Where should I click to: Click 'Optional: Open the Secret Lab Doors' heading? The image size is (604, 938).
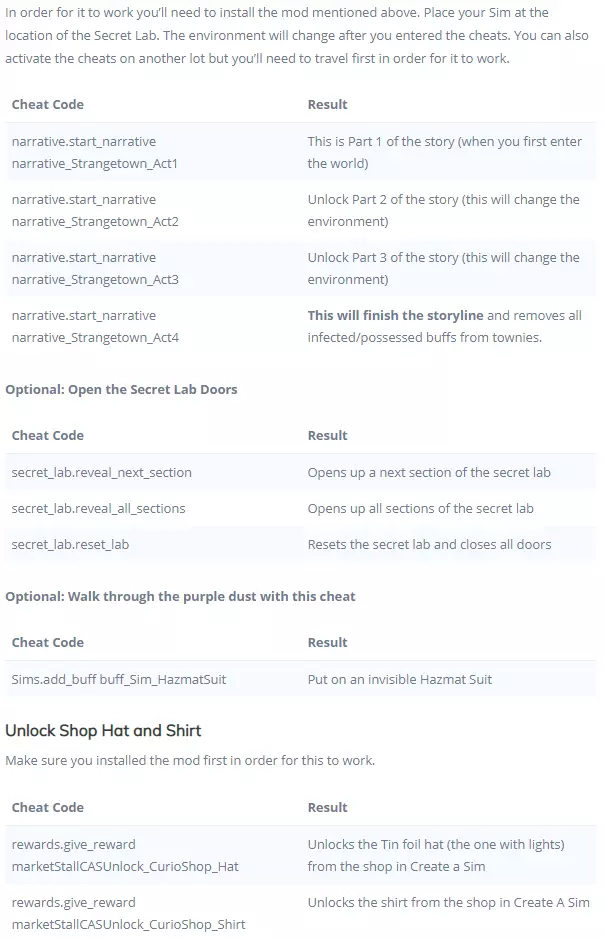[121, 389]
